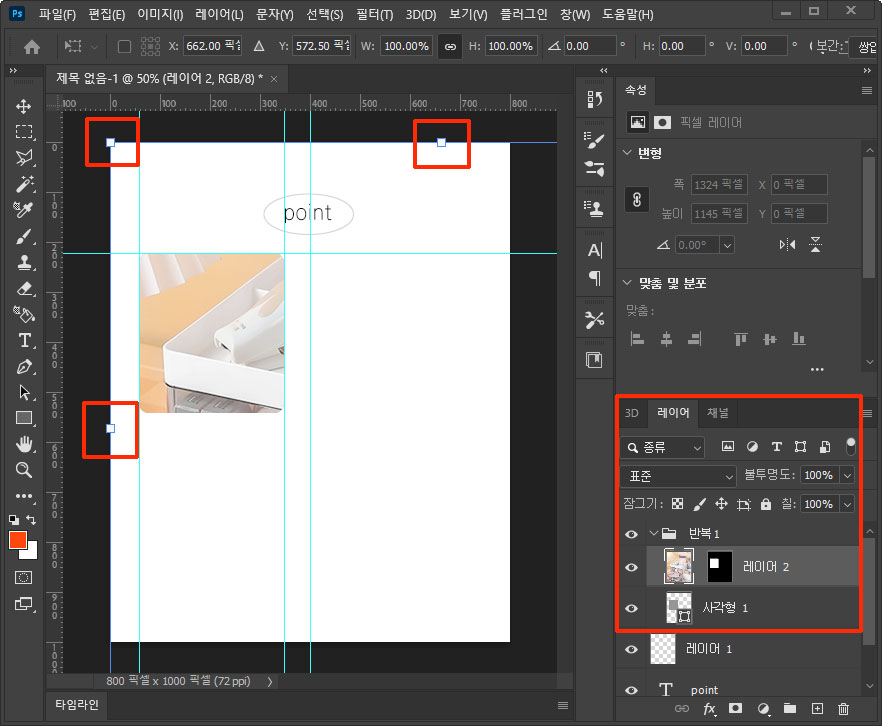Select the Hand tool

click(x=24, y=444)
